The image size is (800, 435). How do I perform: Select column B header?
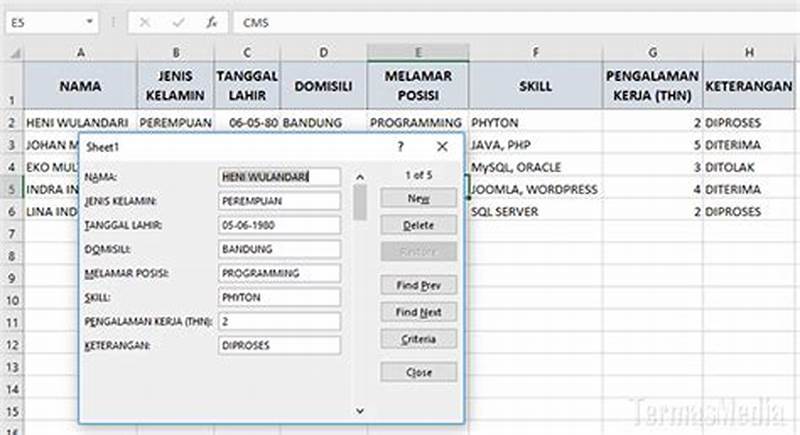[176, 53]
